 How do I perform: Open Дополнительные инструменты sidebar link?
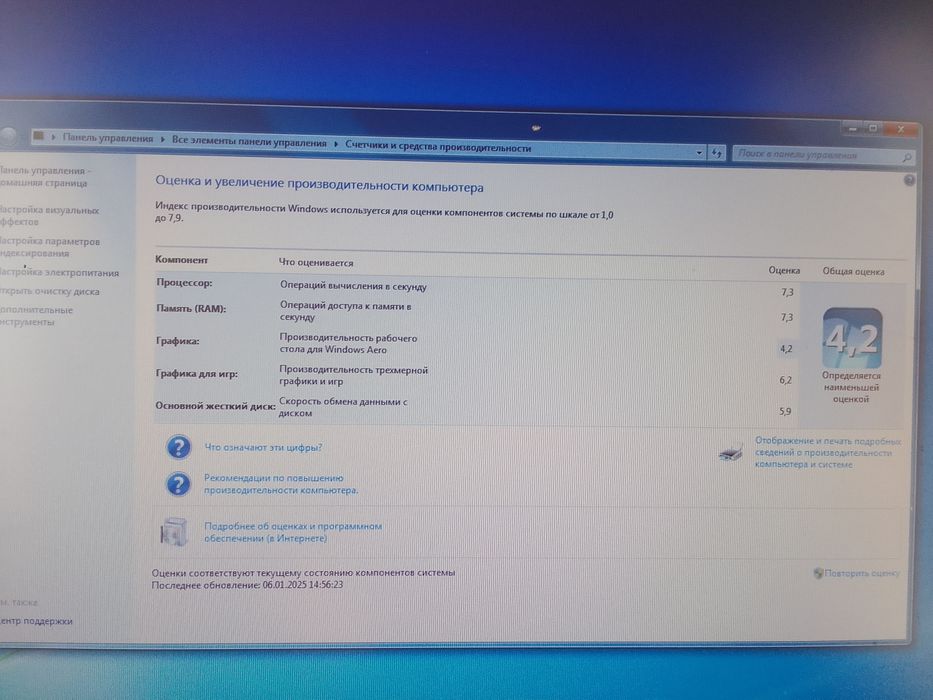[x=36, y=315]
